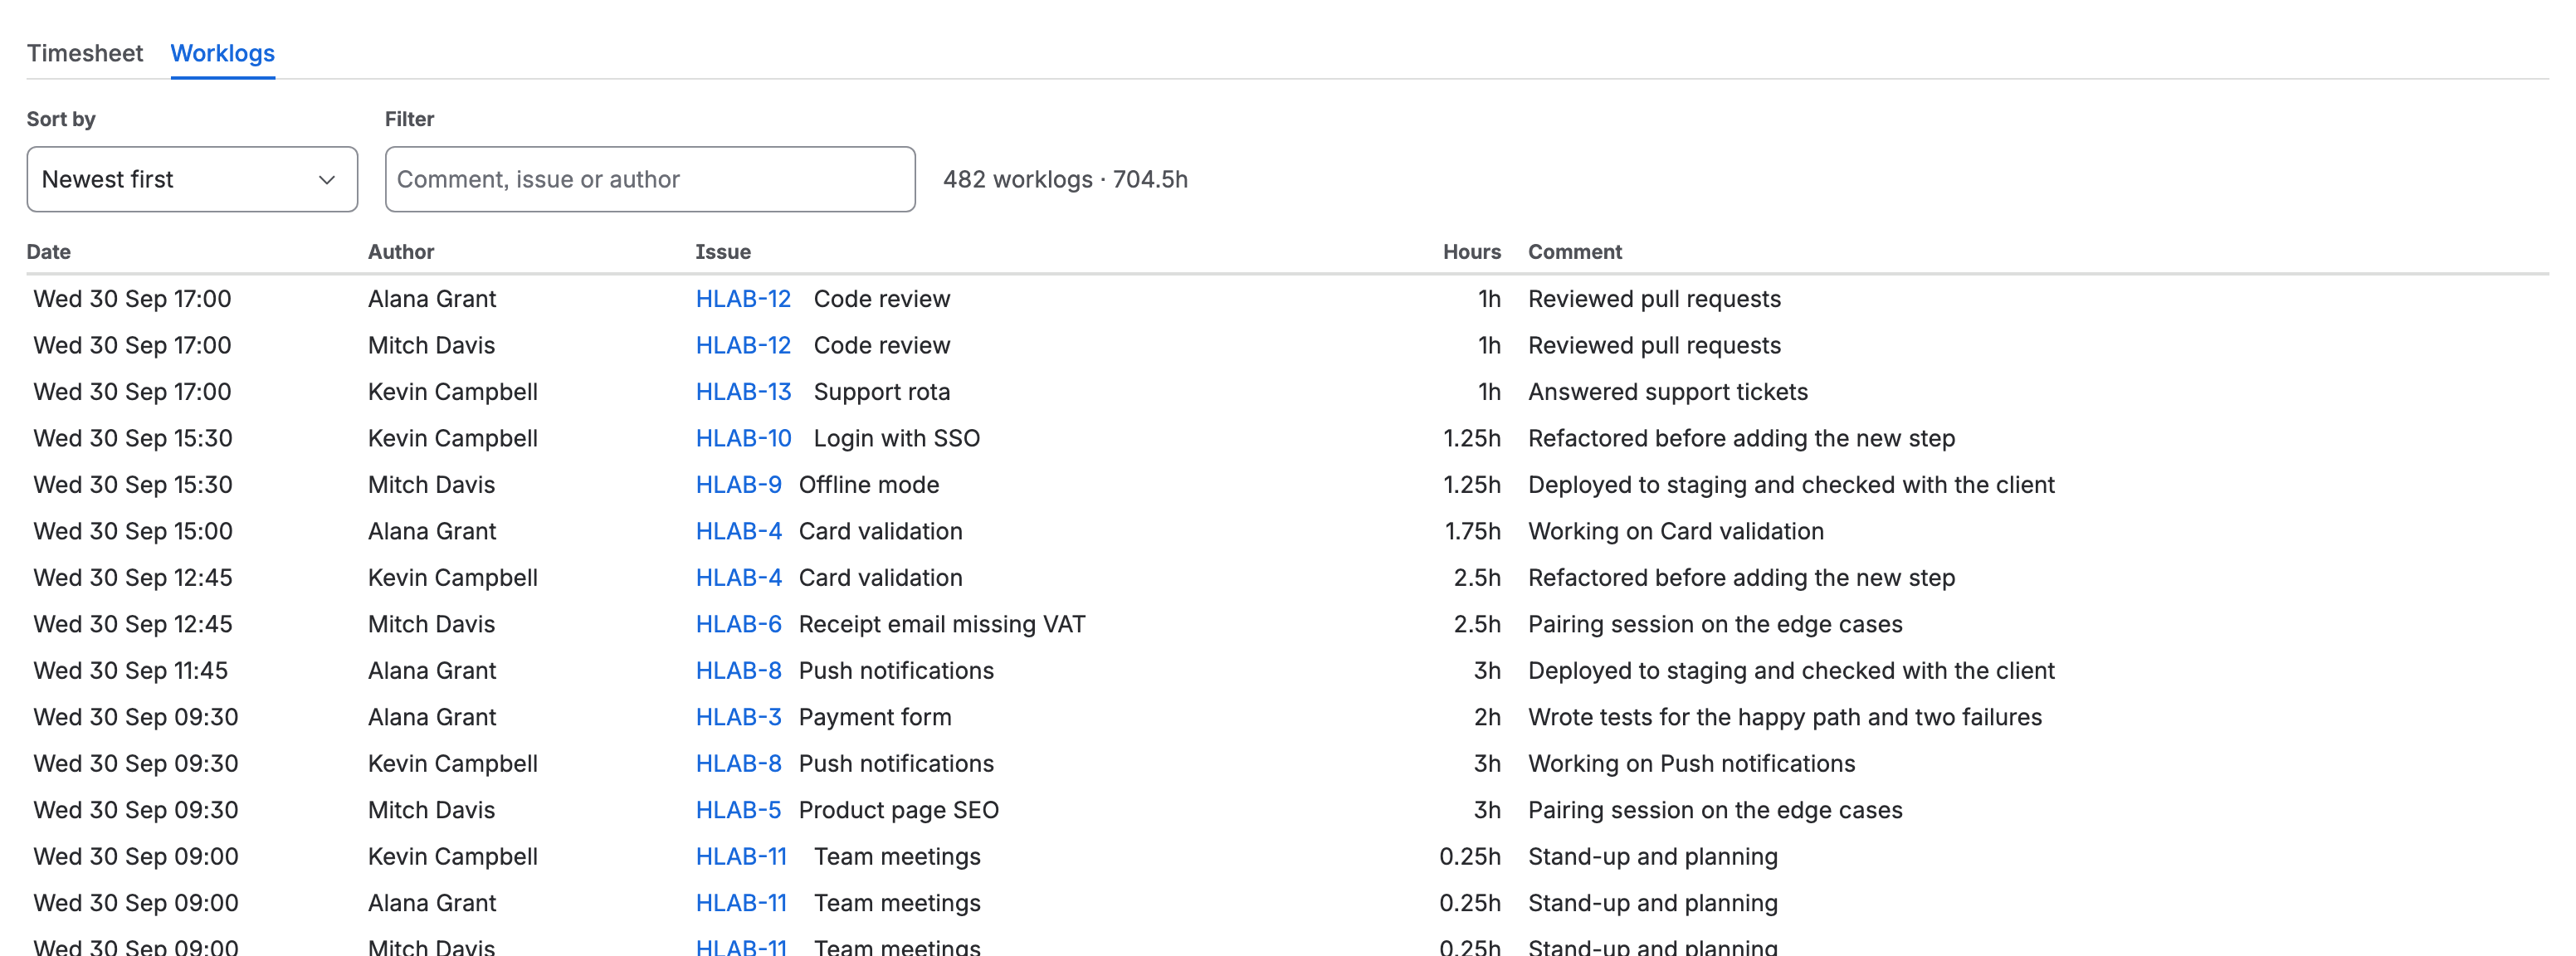Screen dimensions: 2576x956
Task: Open the HLAB-13 Support rota issue link
Action: (x=743, y=392)
